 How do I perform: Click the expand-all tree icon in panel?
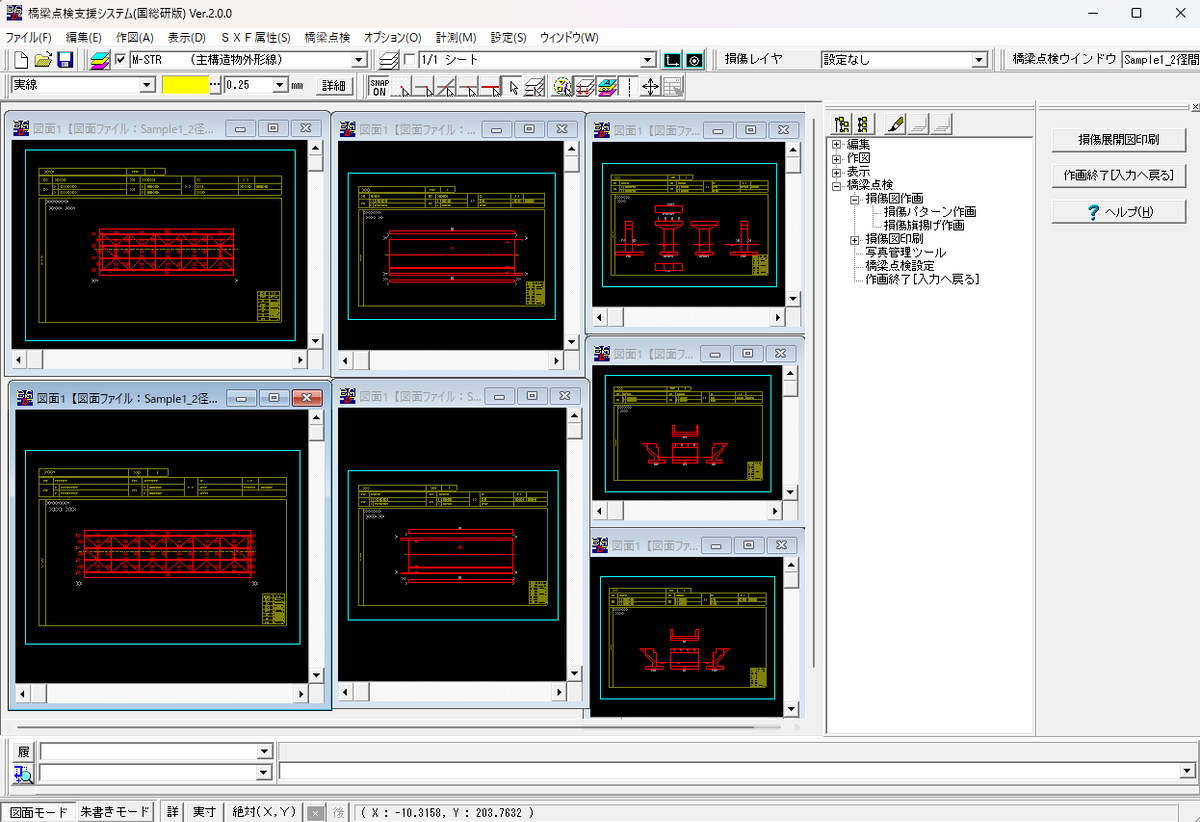[841, 124]
